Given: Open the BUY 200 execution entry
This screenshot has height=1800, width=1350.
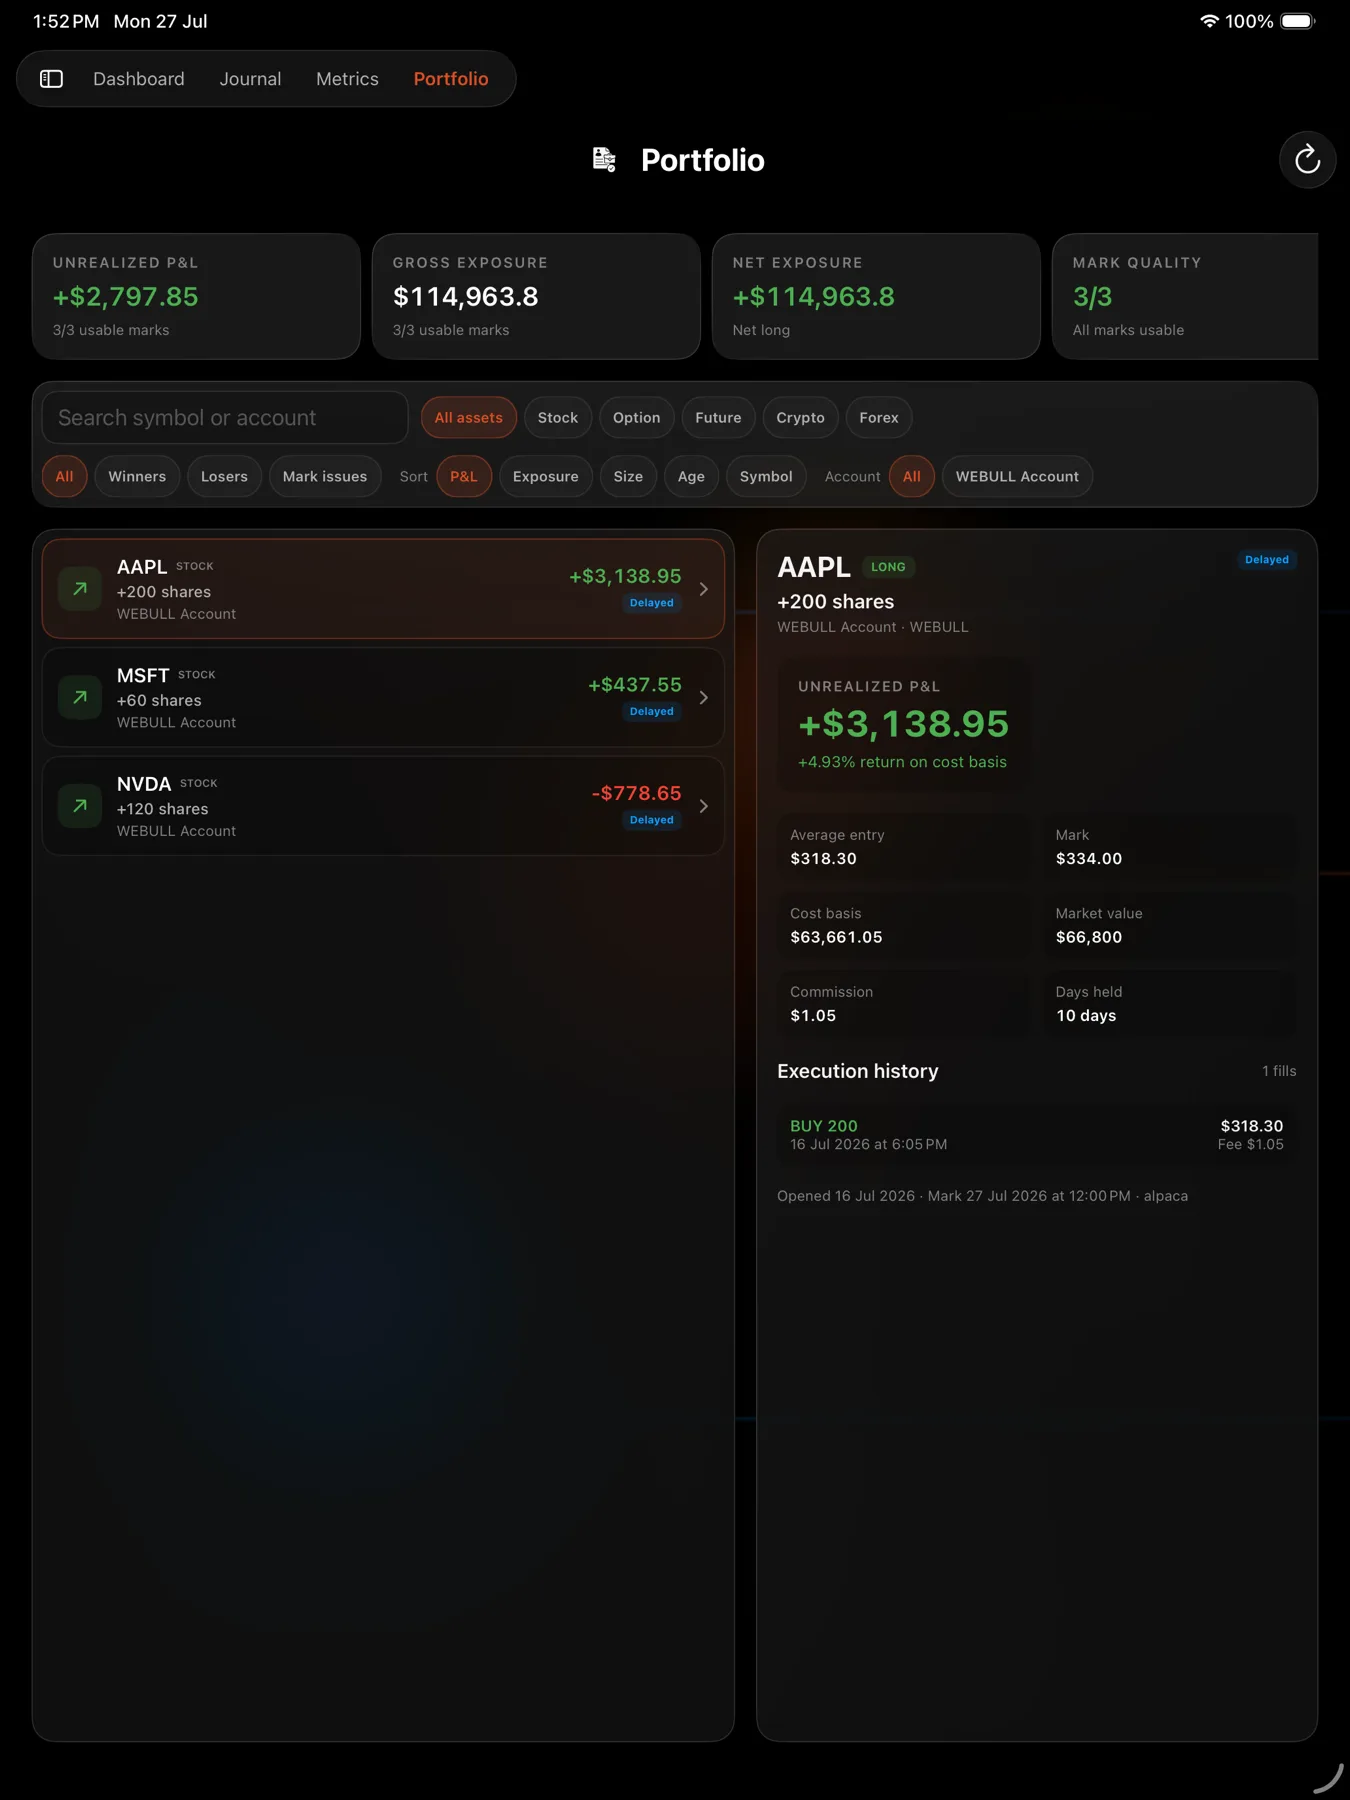Looking at the screenshot, I should (1036, 1134).
